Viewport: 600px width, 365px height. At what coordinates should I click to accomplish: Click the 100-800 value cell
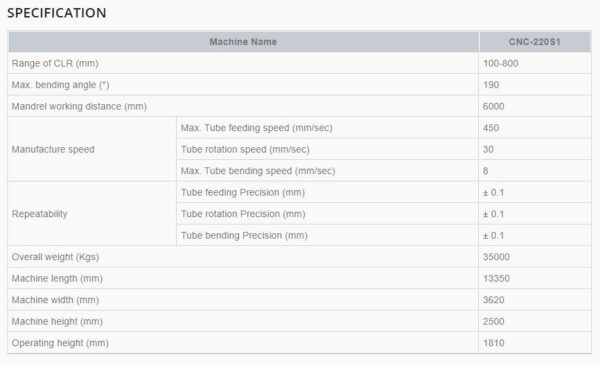coord(535,63)
